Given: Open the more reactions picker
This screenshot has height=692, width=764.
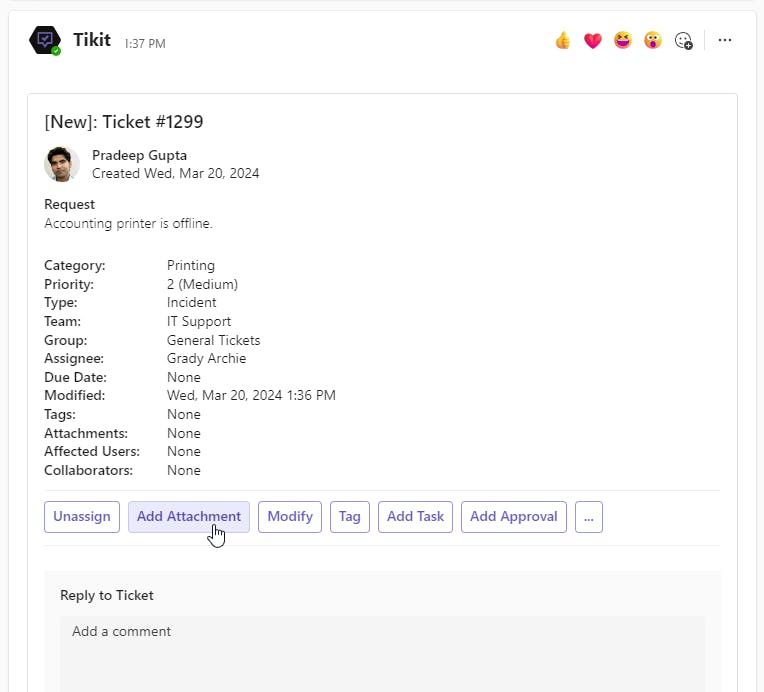Looking at the screenshot, I should [x=684, y=41].
